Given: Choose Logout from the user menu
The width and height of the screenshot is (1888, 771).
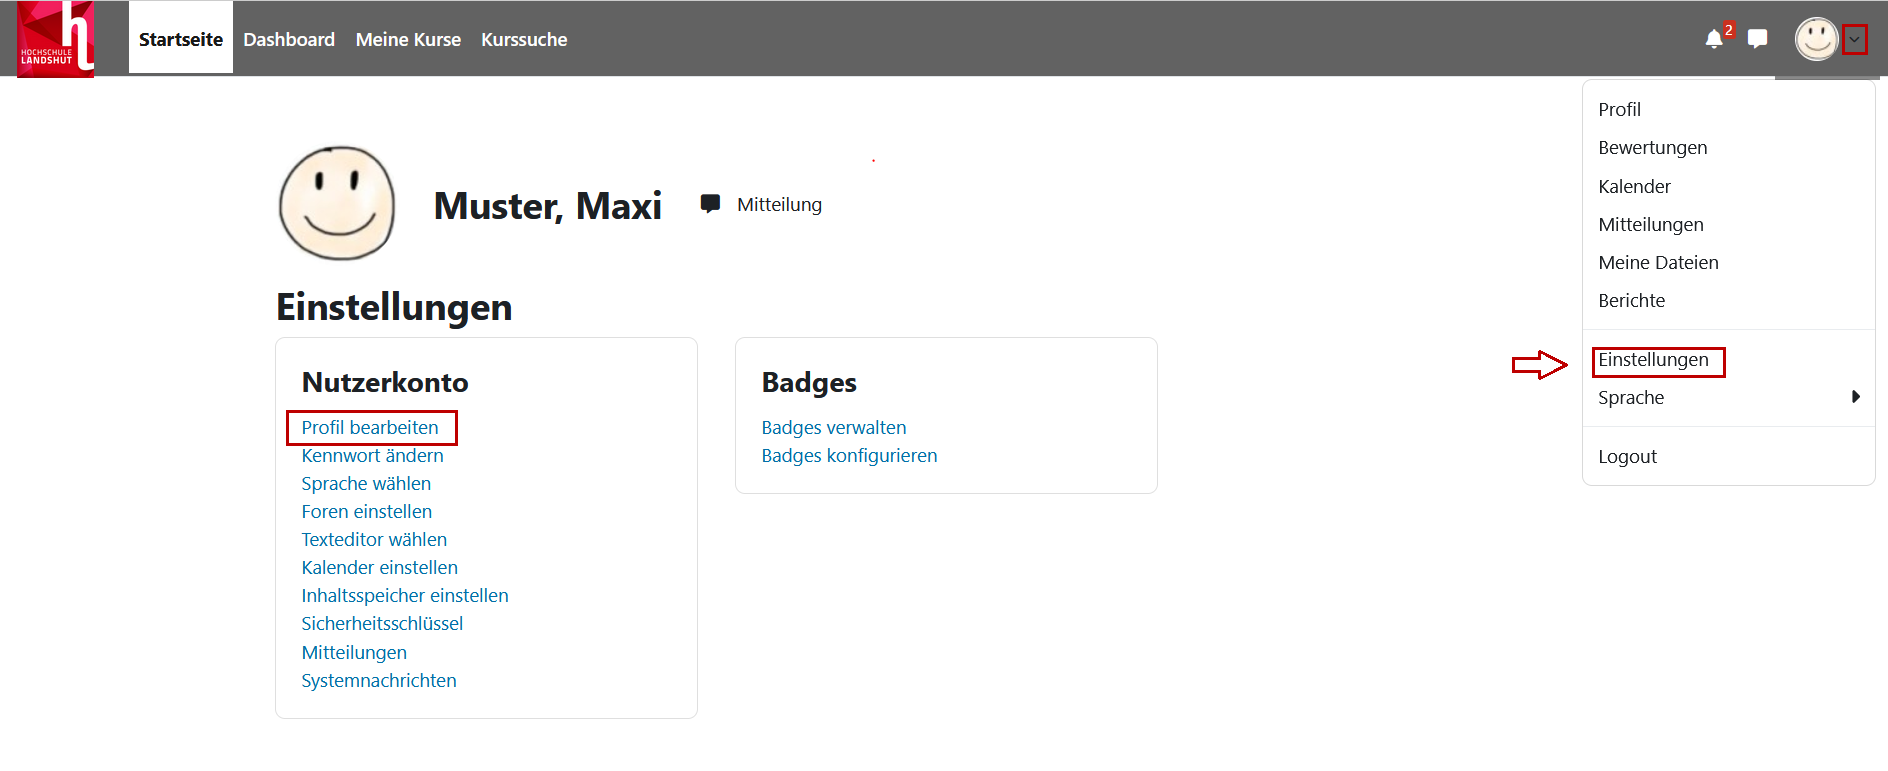Looking at the screenshot, I should pyautogui.click(x=1627, y=457).
